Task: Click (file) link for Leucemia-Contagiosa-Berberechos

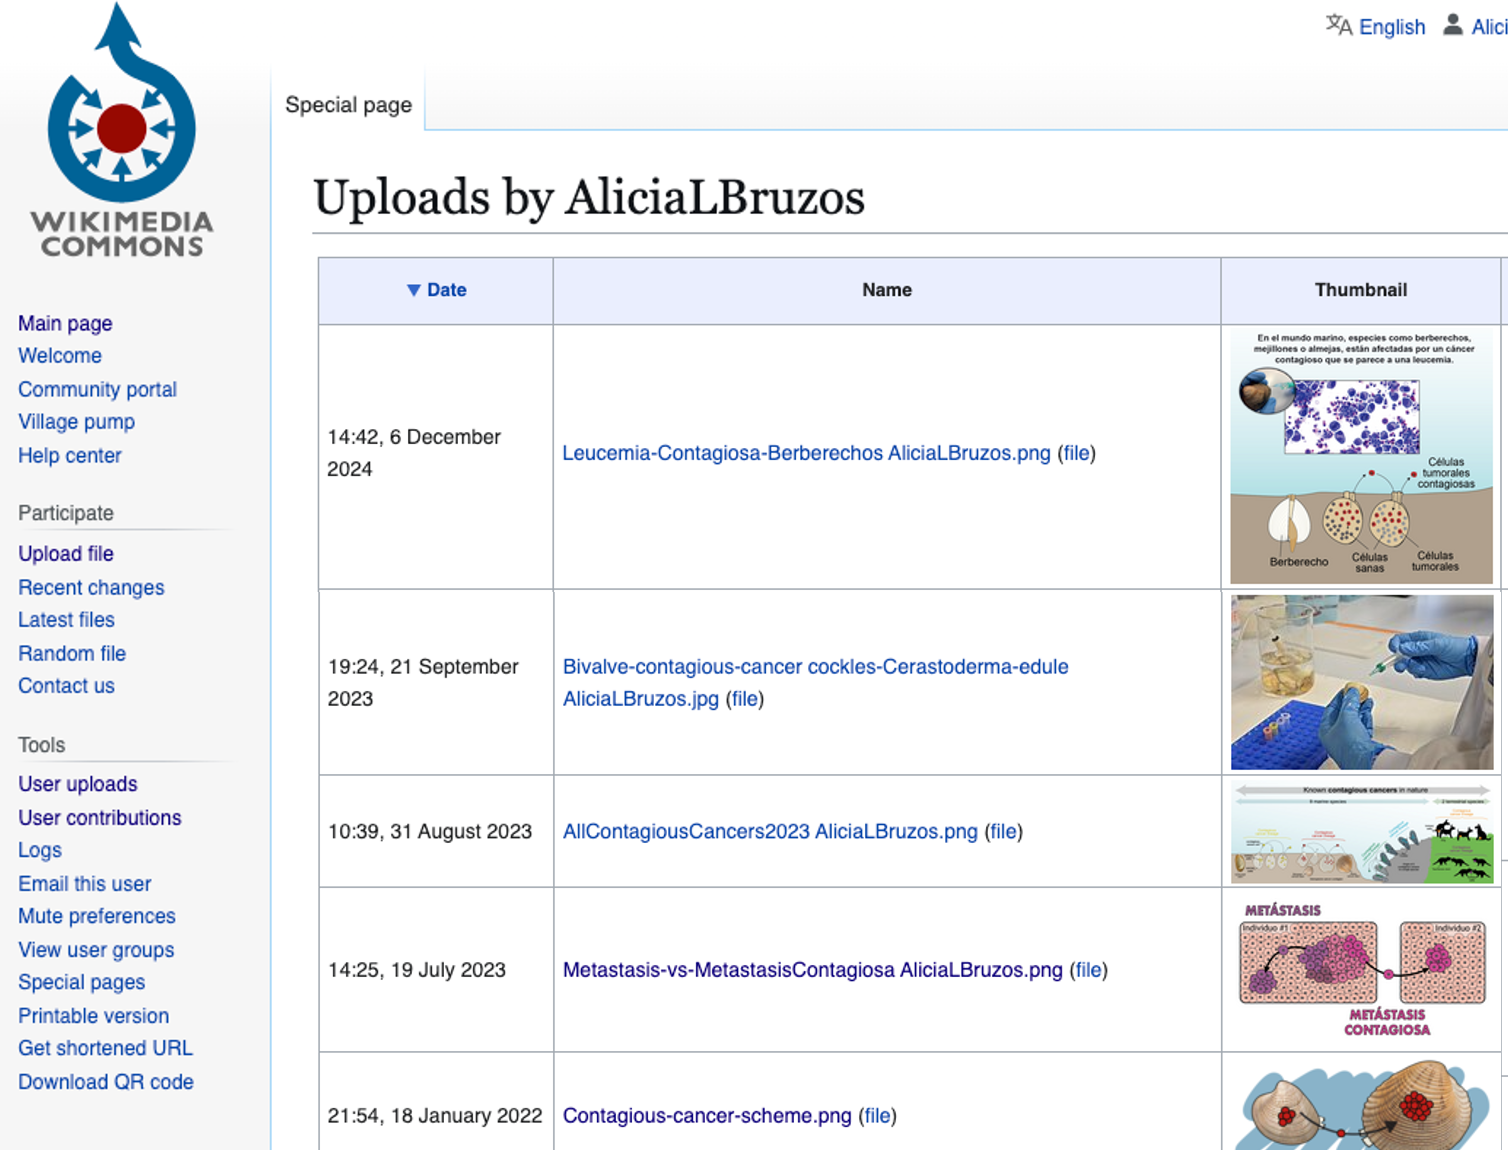Action: pos(1077,453)
